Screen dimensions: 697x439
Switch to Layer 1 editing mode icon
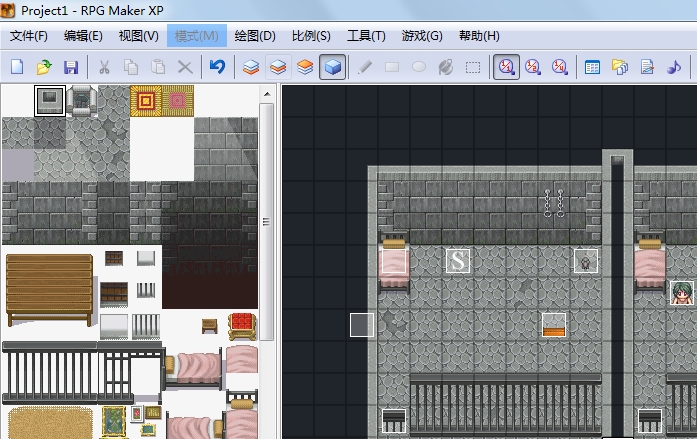[x=251, y=67]
